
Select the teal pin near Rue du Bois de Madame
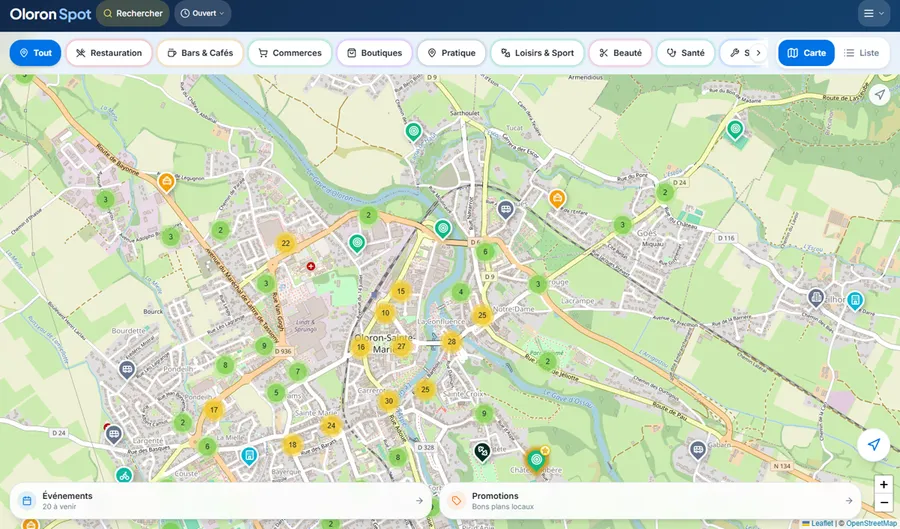735,130
